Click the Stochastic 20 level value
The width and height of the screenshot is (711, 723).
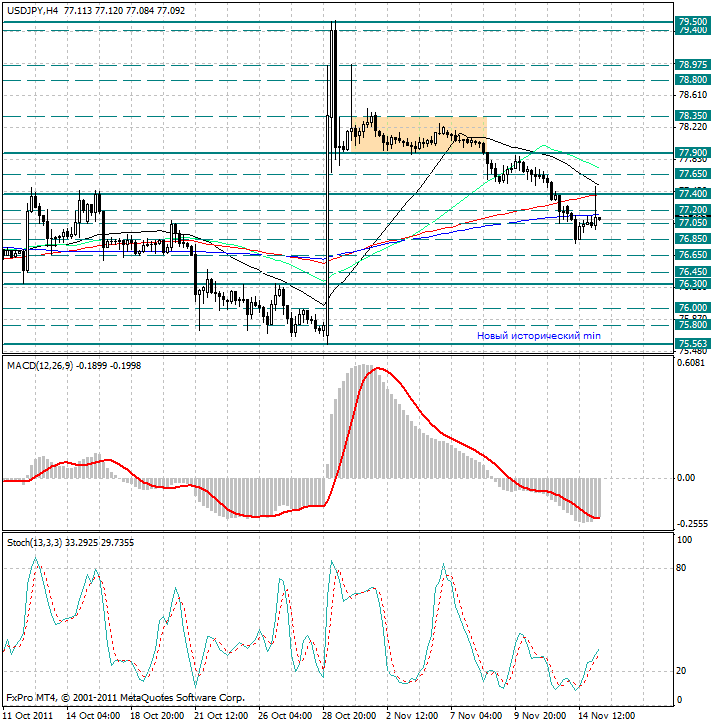(x=681, y=671)
